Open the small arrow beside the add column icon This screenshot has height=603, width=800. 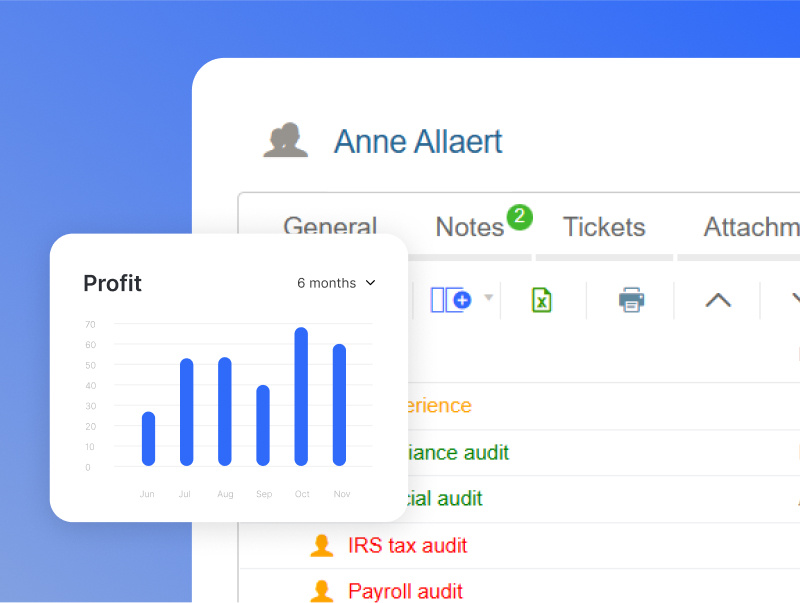[x=488, y=297]
